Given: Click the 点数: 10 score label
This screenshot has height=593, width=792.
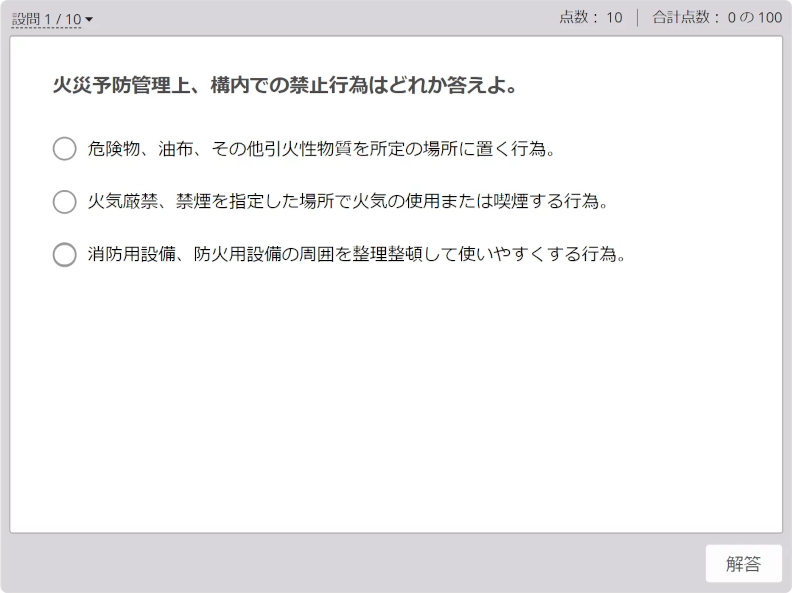Looking at the screenshot, I should click(591, 18).
